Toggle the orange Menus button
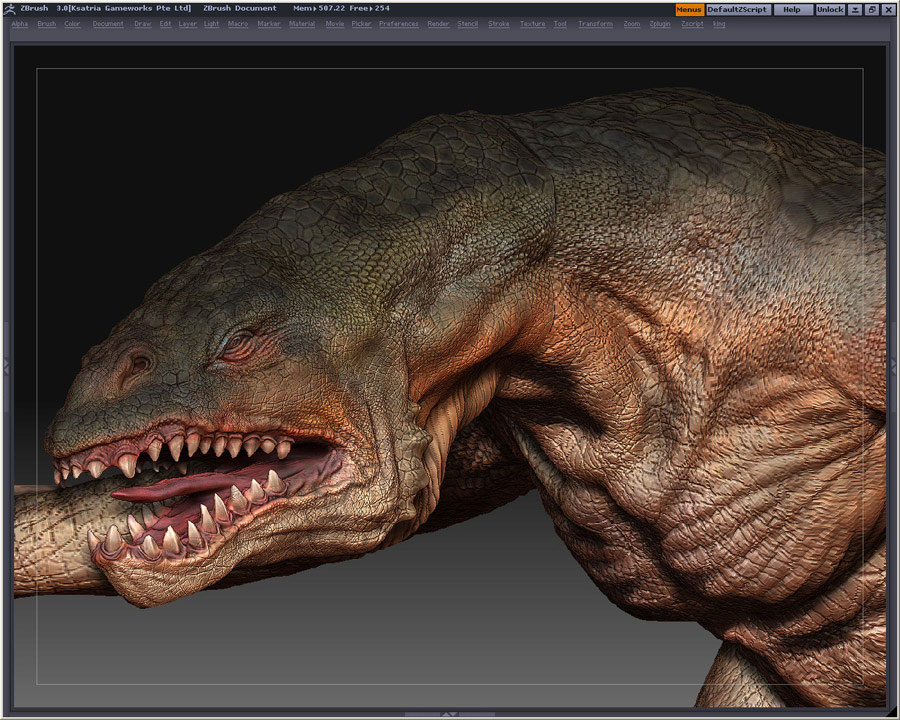The image size is (900, 720). [x=689, y=10]
